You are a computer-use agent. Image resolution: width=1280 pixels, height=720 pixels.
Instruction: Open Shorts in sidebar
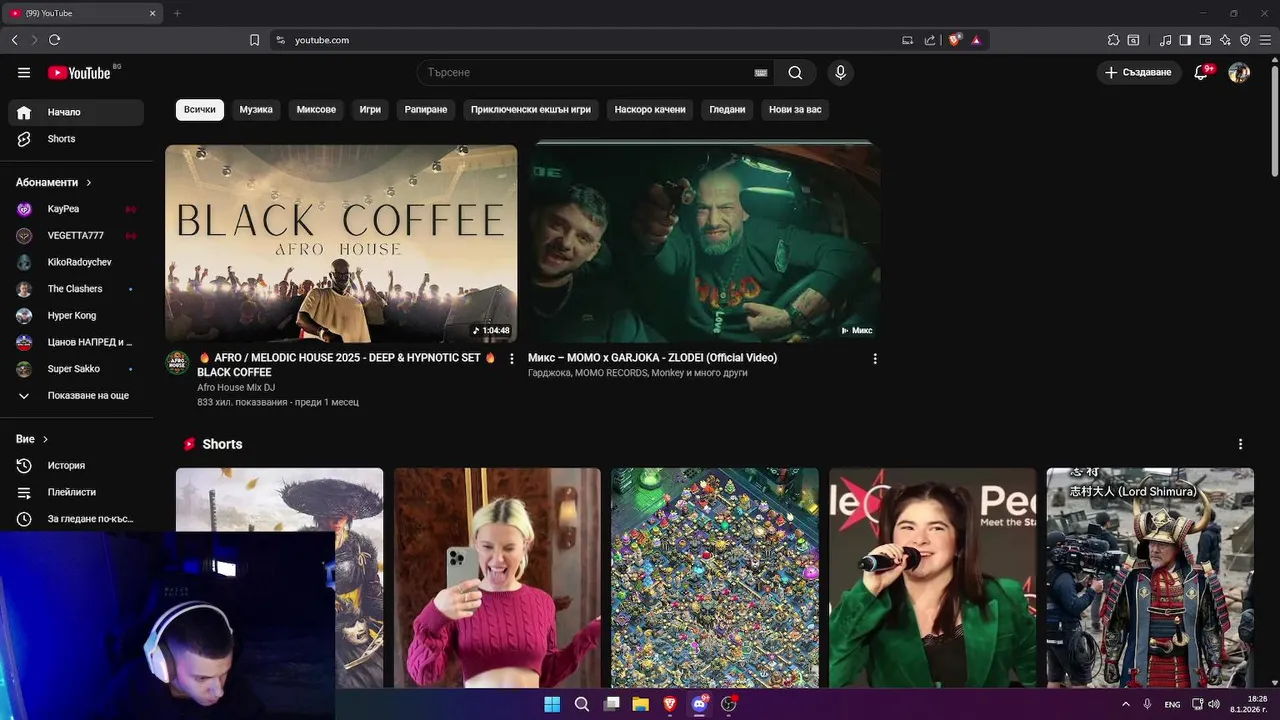click(x=76, y=139)
